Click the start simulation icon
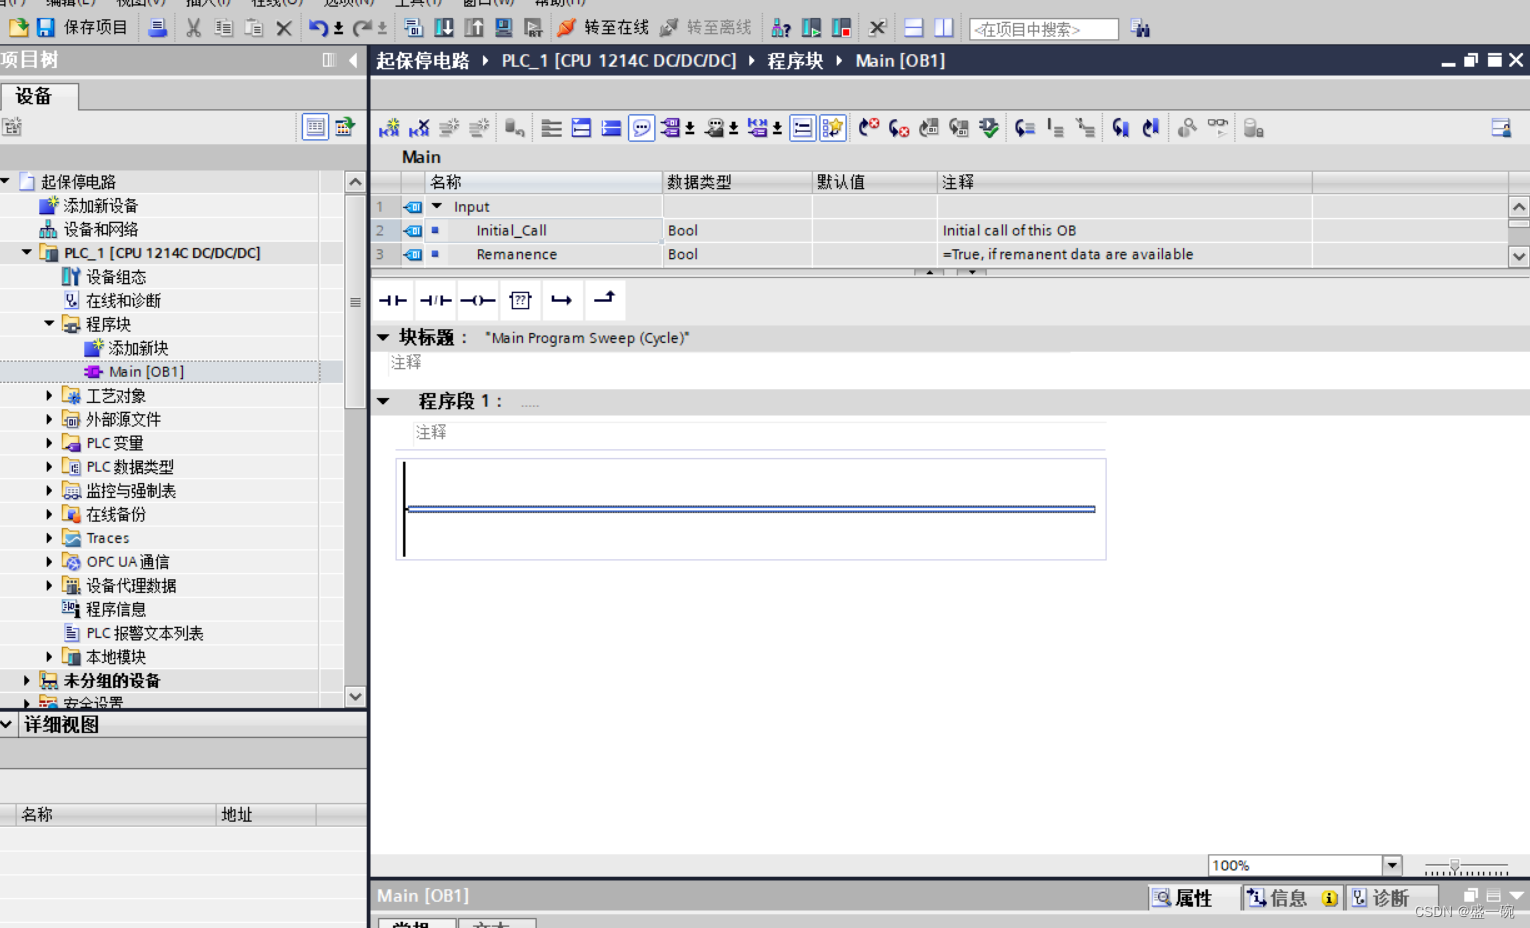1530x928 pixels. click(504, 28)
